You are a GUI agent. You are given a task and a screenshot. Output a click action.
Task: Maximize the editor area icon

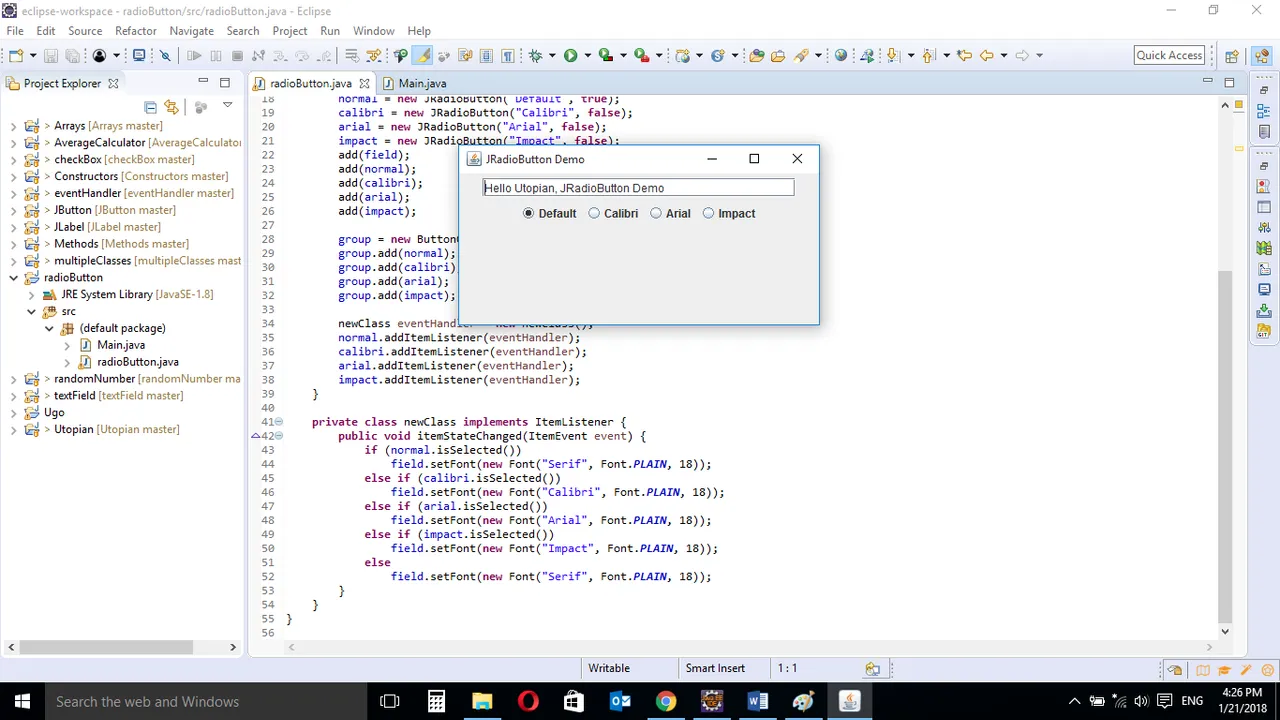1229,82
